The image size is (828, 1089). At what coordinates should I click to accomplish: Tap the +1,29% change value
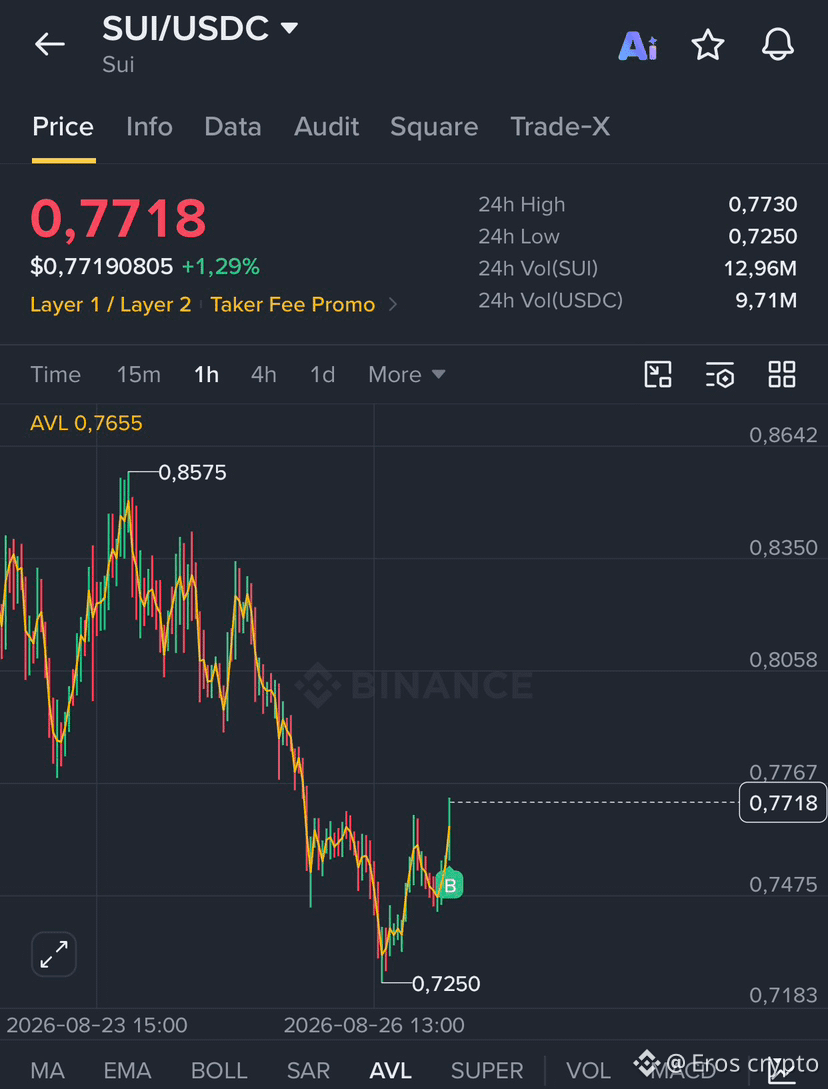pos(221,266)
